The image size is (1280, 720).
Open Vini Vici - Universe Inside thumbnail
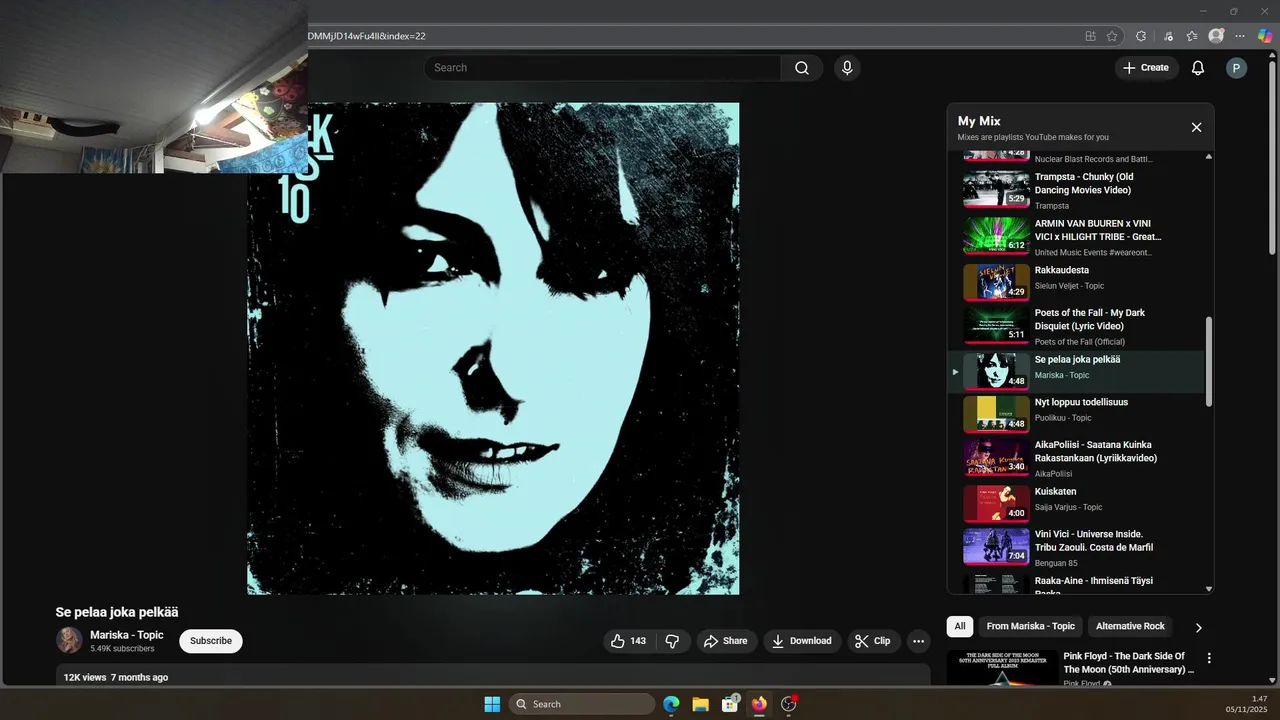996,547
